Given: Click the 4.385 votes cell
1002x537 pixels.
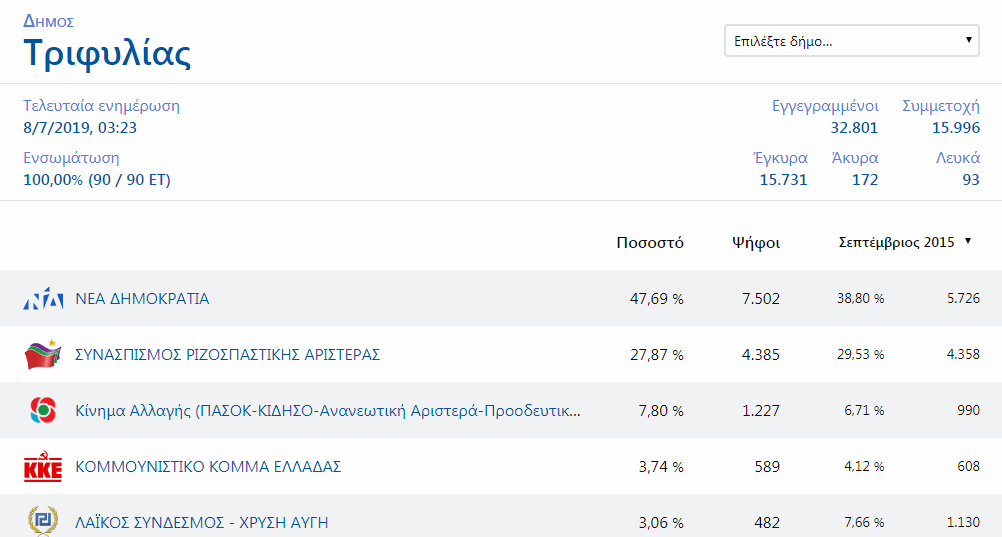Looking at the screenshot, I should coord(760,355).
